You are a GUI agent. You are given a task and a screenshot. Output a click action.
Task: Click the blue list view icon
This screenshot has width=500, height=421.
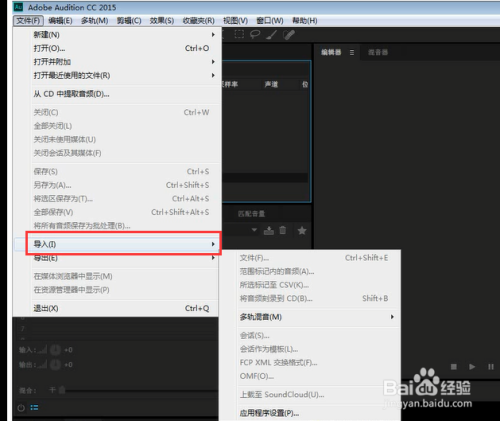coord(34,408)
